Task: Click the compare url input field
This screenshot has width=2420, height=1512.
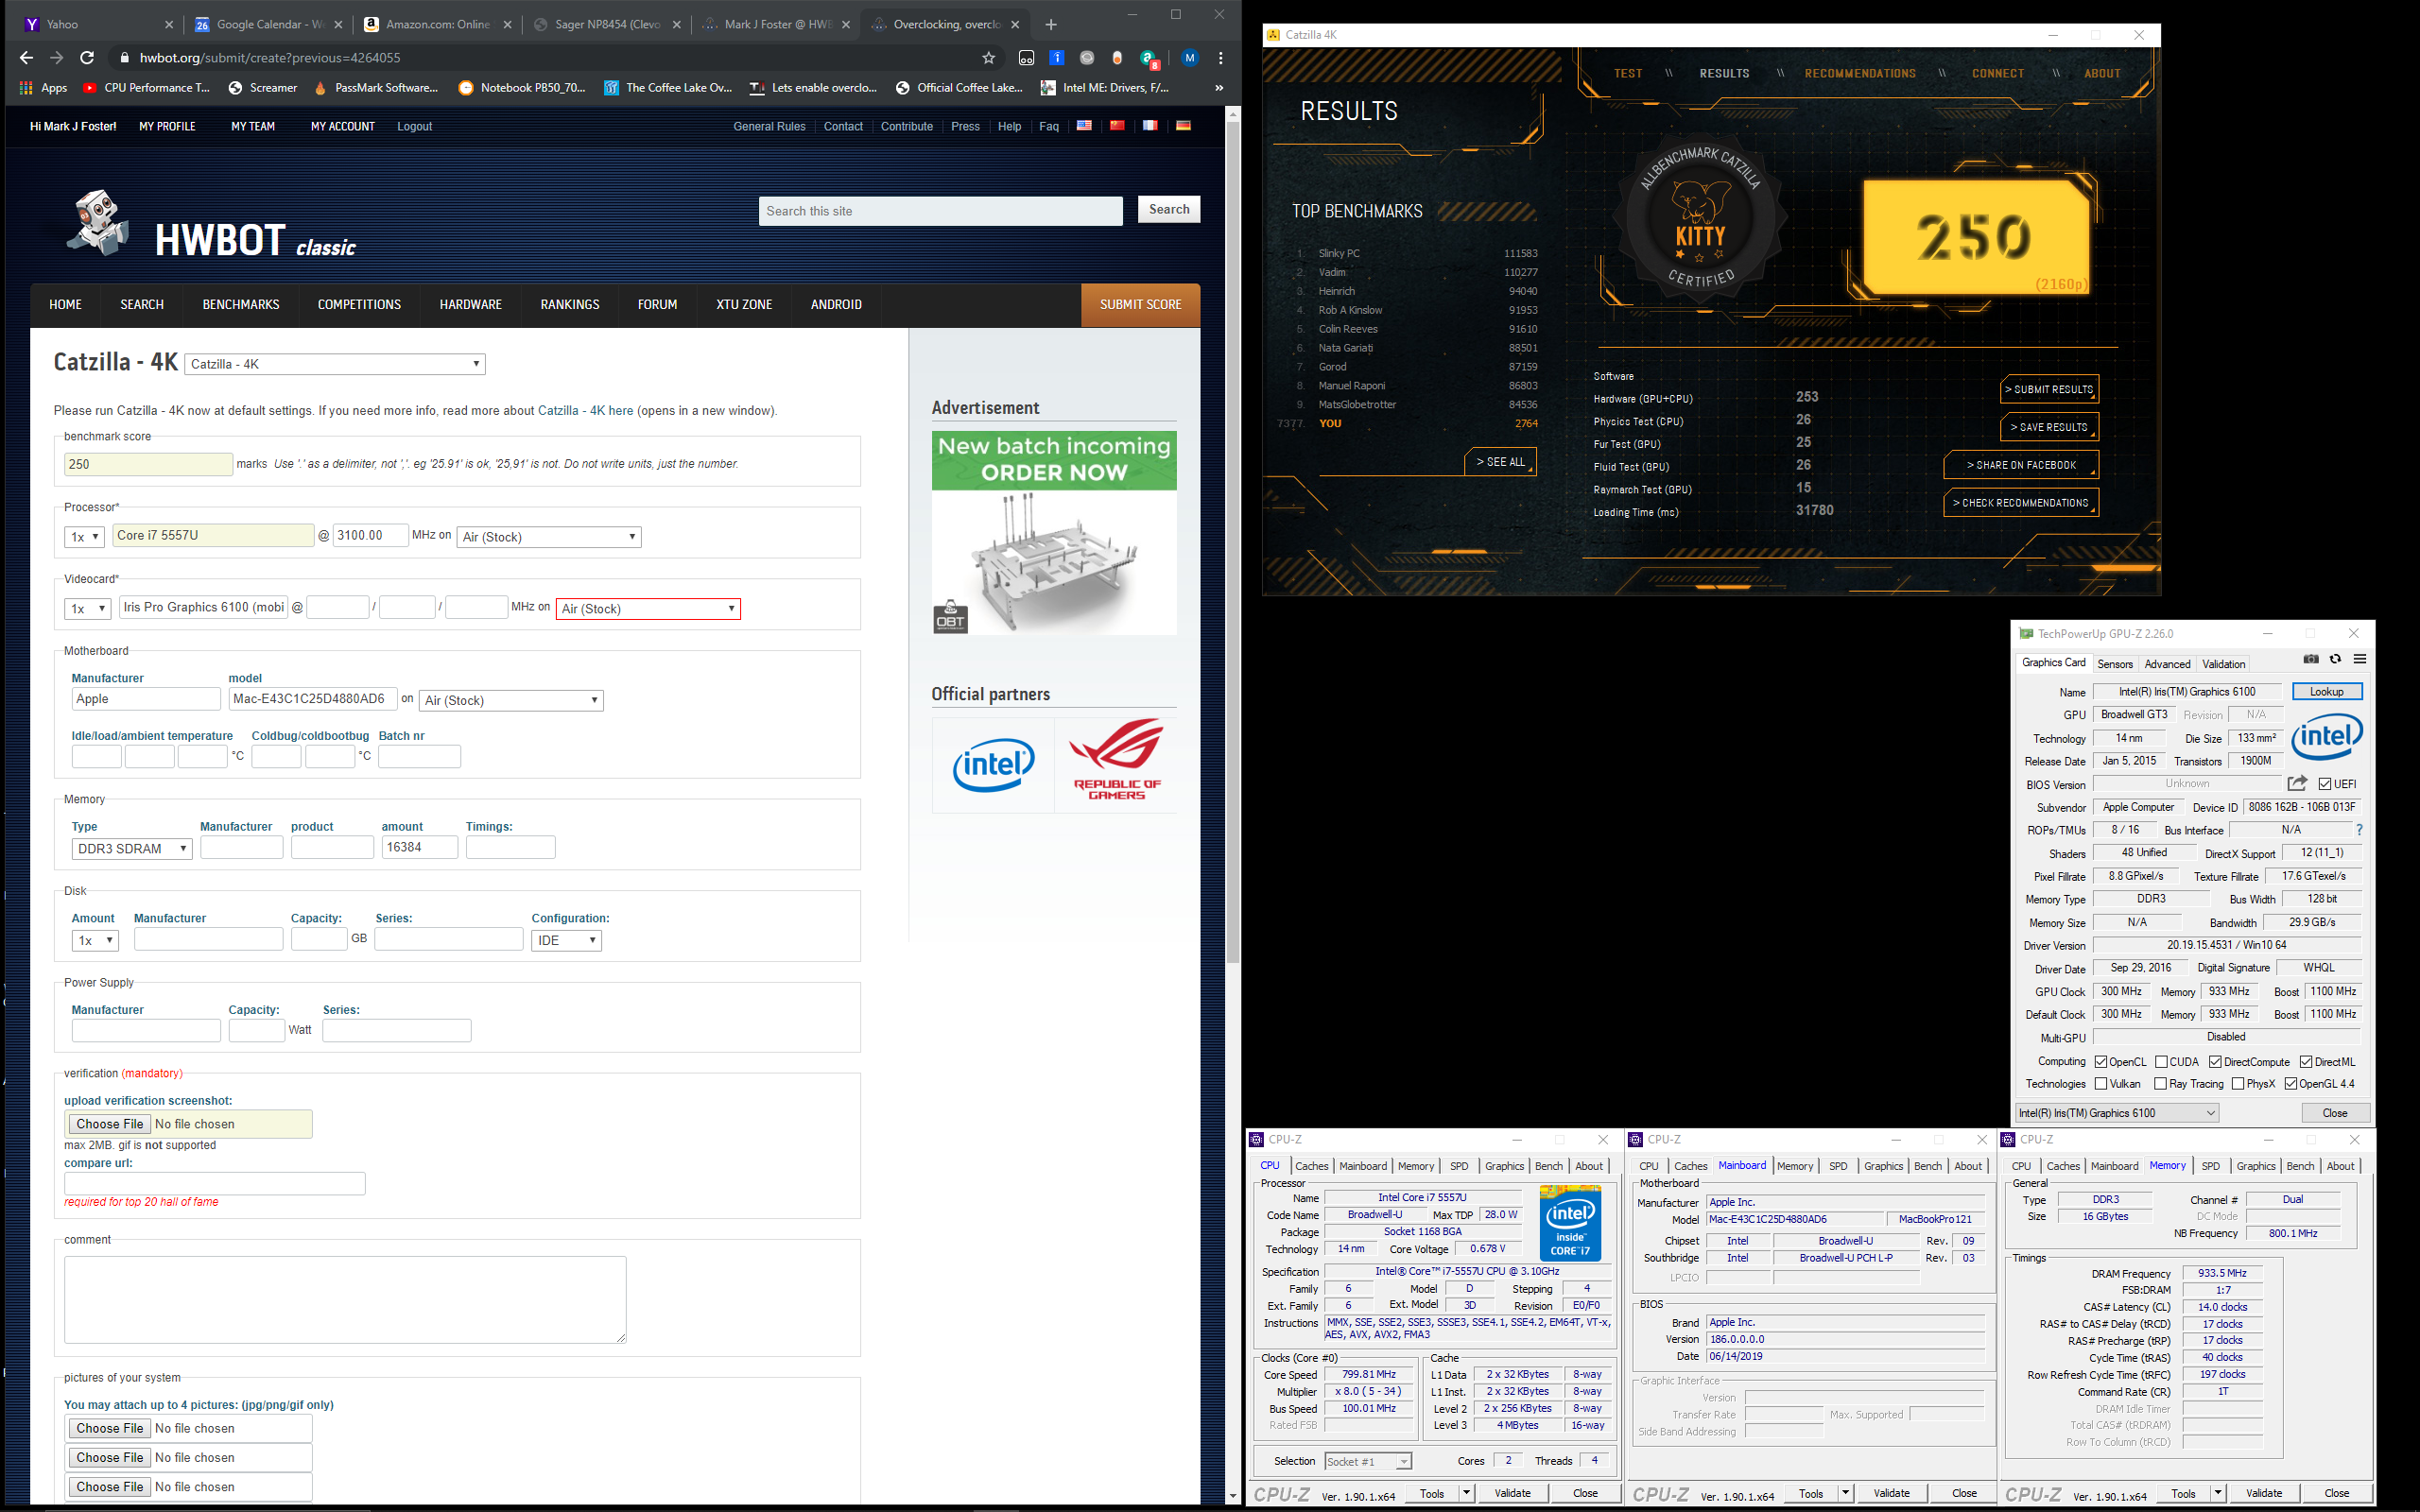Action: pyautogui.click(x=214, y=1183)
